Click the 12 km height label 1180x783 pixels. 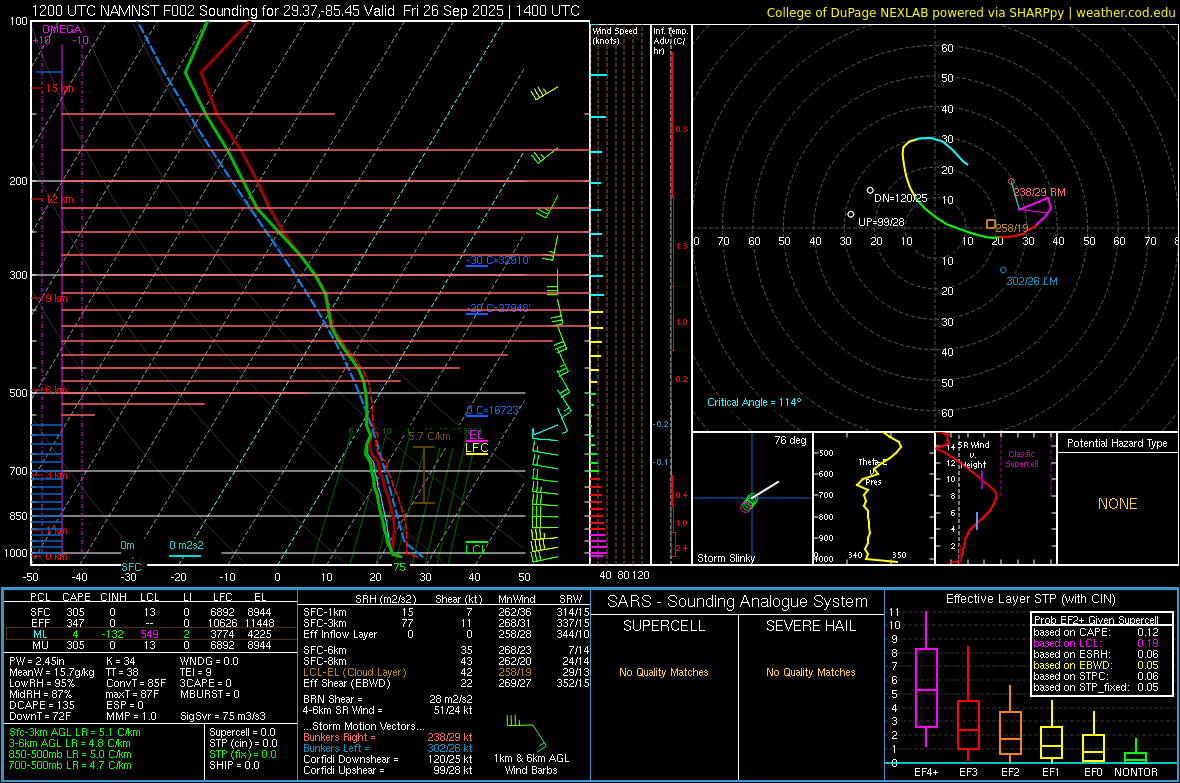click(59, 200)
